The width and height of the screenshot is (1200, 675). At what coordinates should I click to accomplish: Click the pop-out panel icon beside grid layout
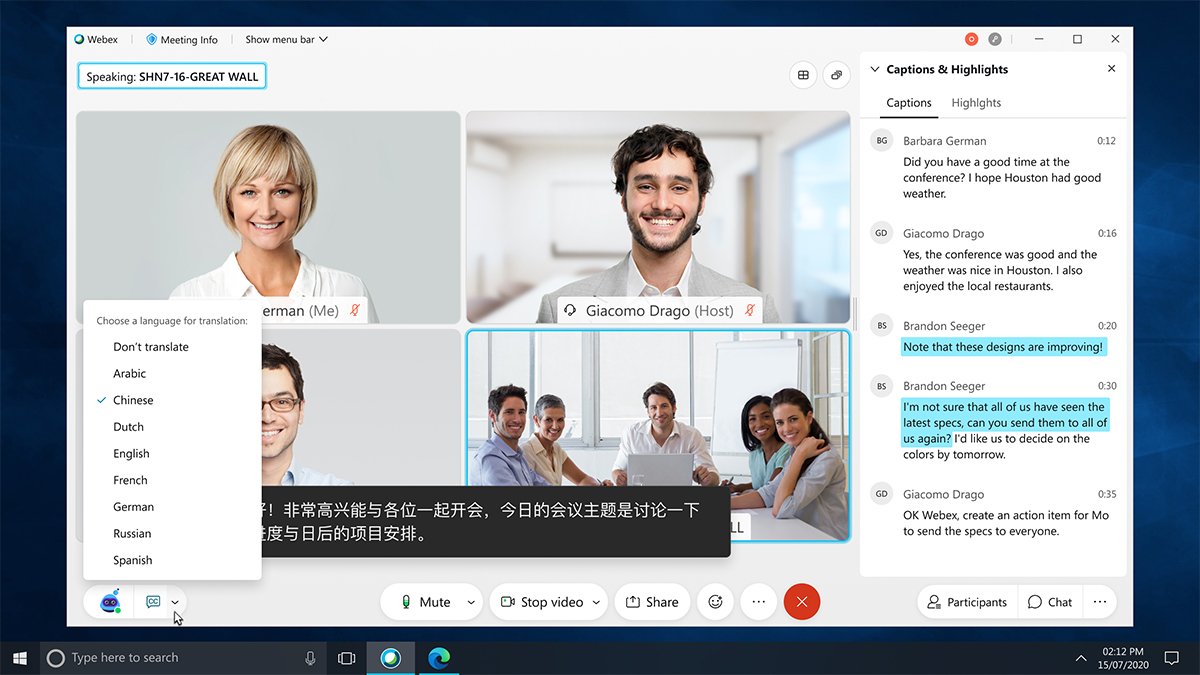(x=837, y=75)
